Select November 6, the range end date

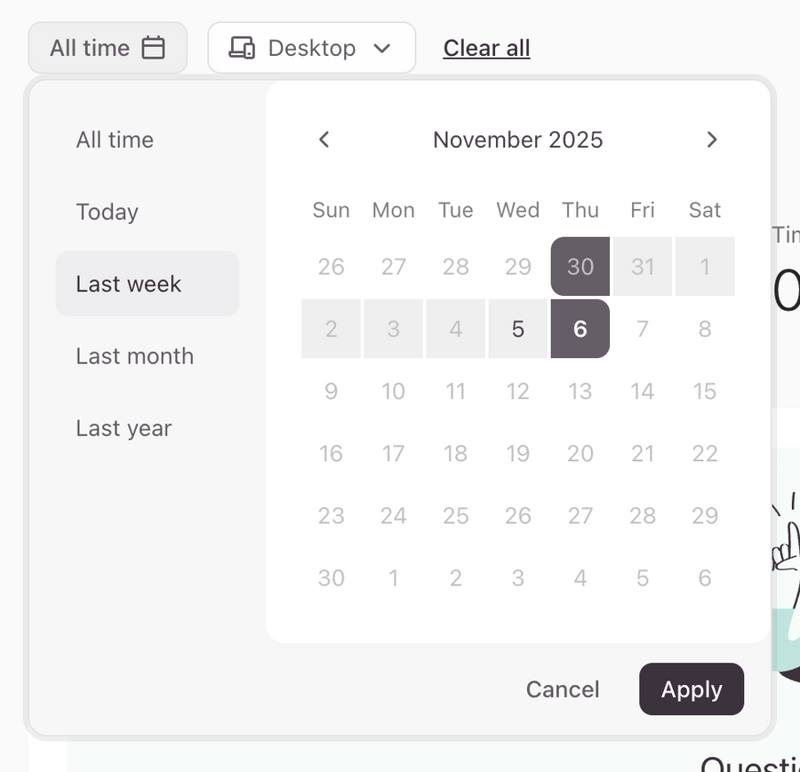point(580,329)
